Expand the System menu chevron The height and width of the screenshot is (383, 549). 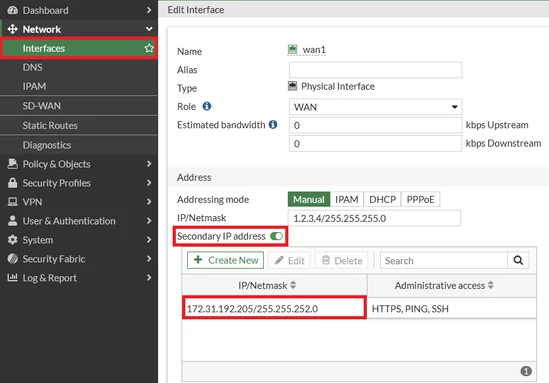149,240
